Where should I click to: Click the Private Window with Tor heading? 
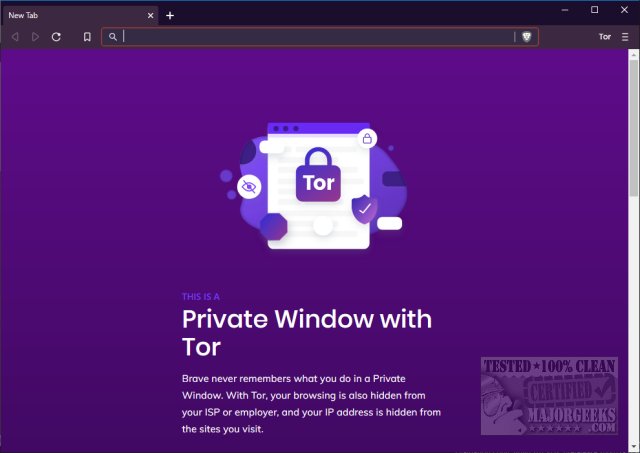(307, 333)
